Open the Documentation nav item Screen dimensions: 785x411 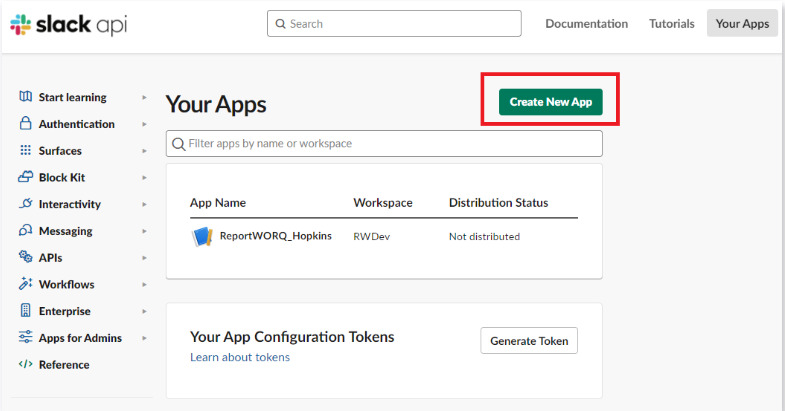coord(586,24)
